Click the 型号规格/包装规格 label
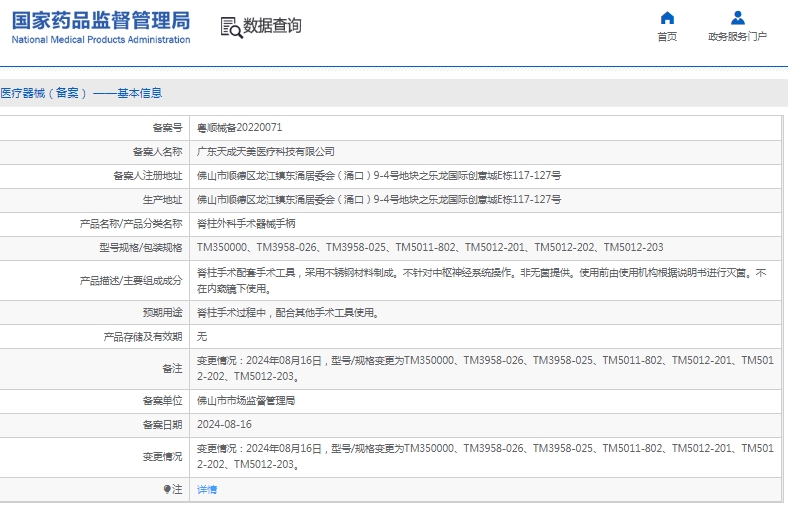 tap(141, 248)
